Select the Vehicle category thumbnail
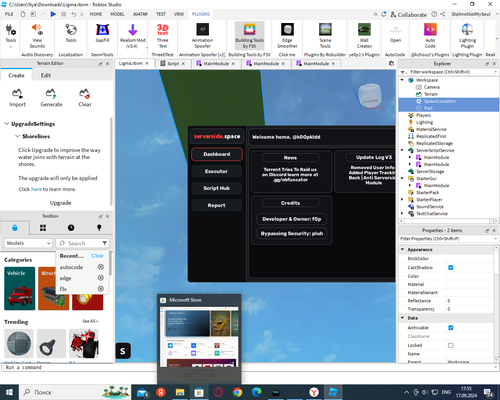The width and height of the screenshot is (500, 400). [x=19, y=288]
